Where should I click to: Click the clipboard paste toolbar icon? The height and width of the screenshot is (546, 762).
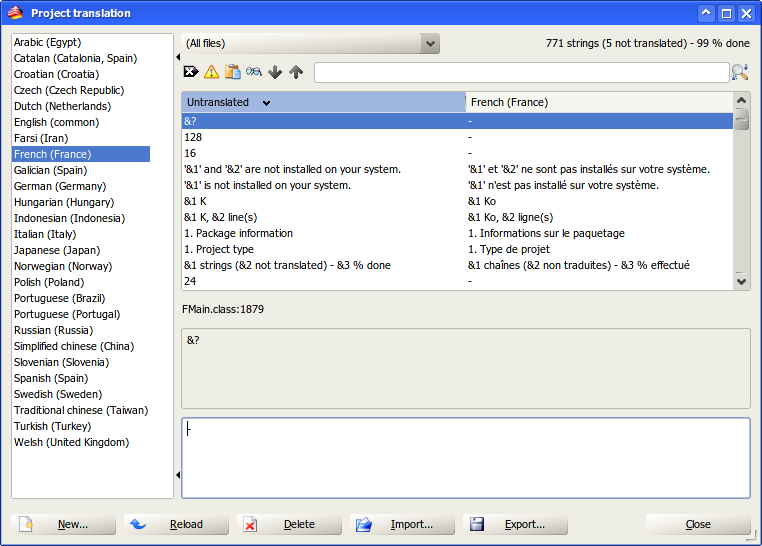point(232,72)
